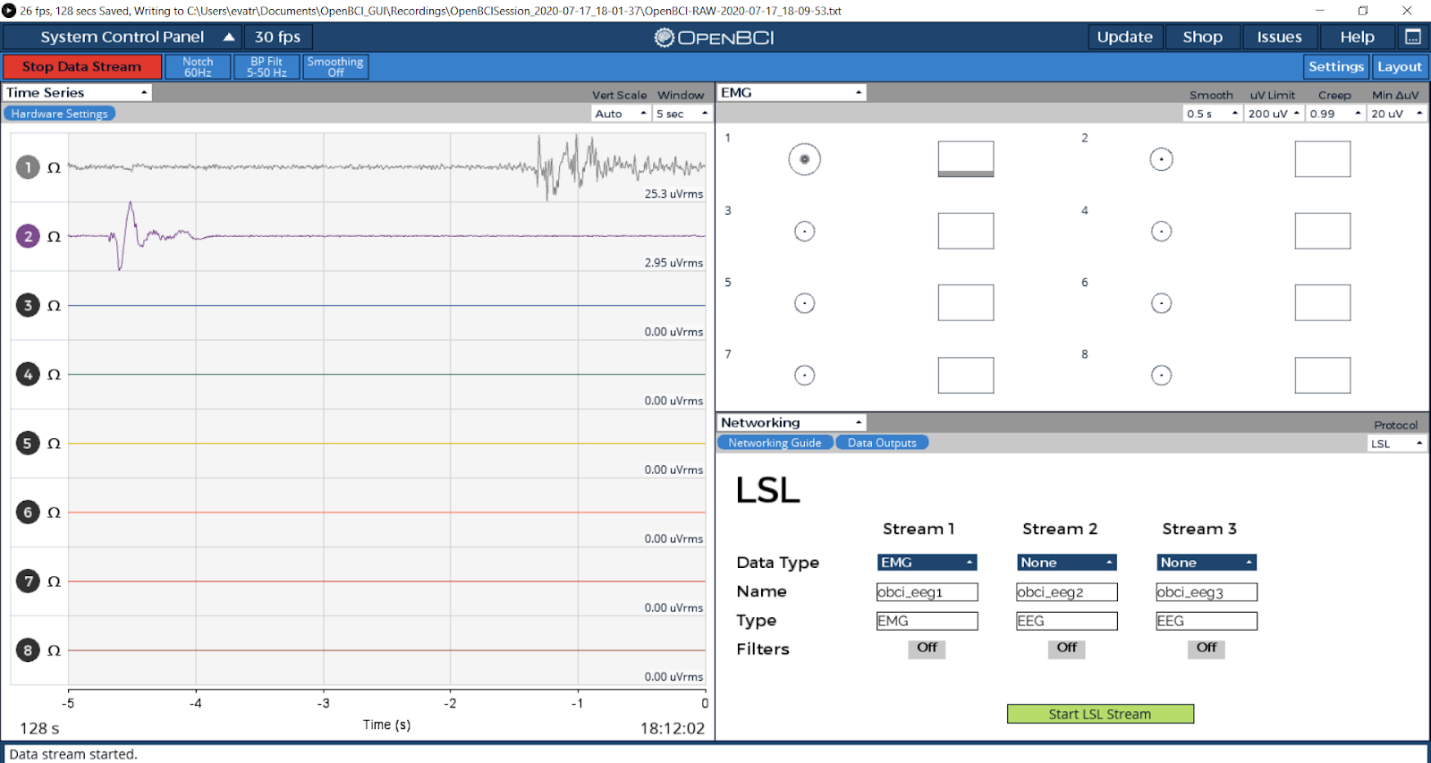1431x763 pixels.
Task: Check impedance with channel 5 ohm icon
Action: (54, 444)
